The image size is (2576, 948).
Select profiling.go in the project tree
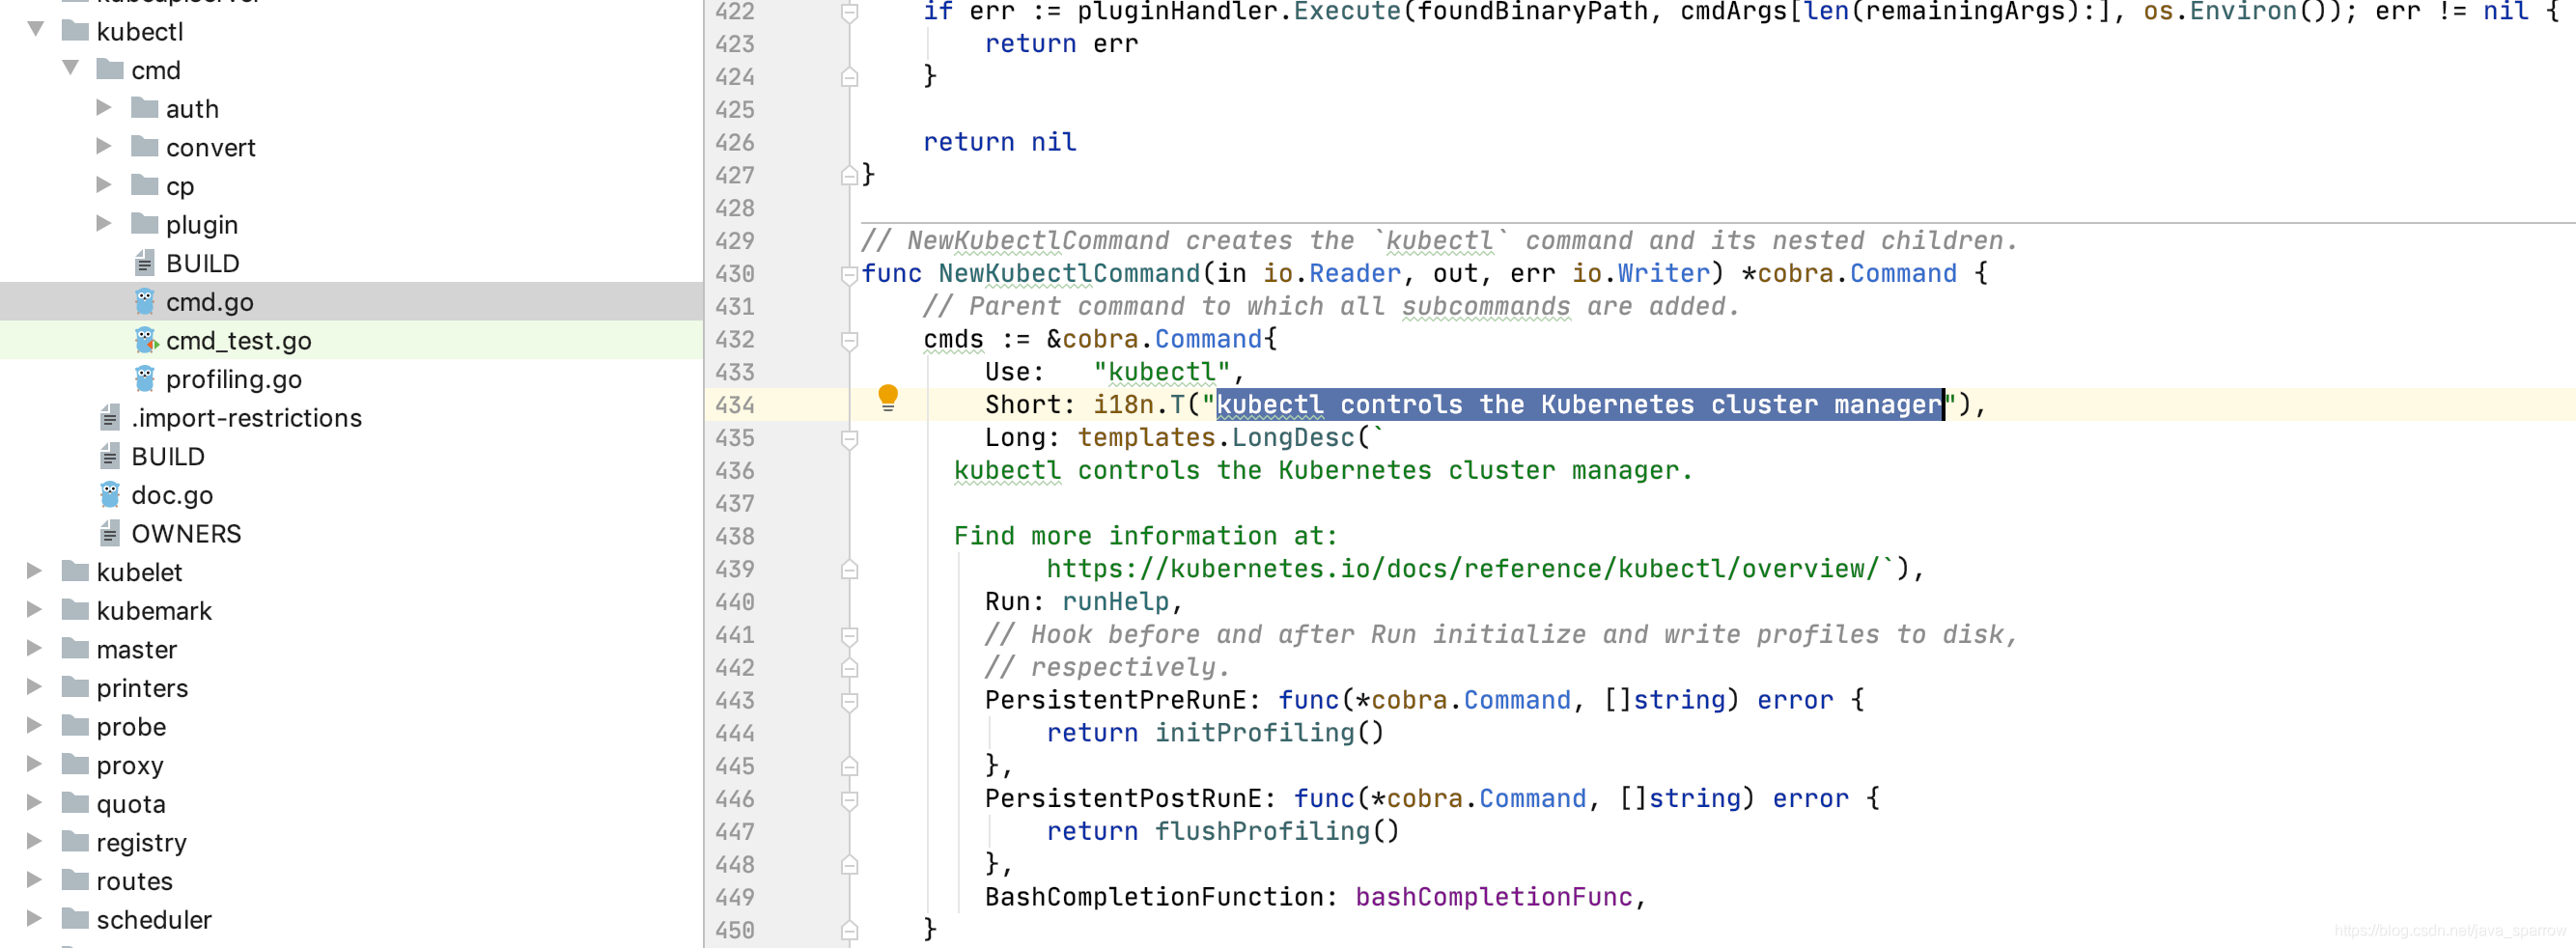tap(351, 378)
